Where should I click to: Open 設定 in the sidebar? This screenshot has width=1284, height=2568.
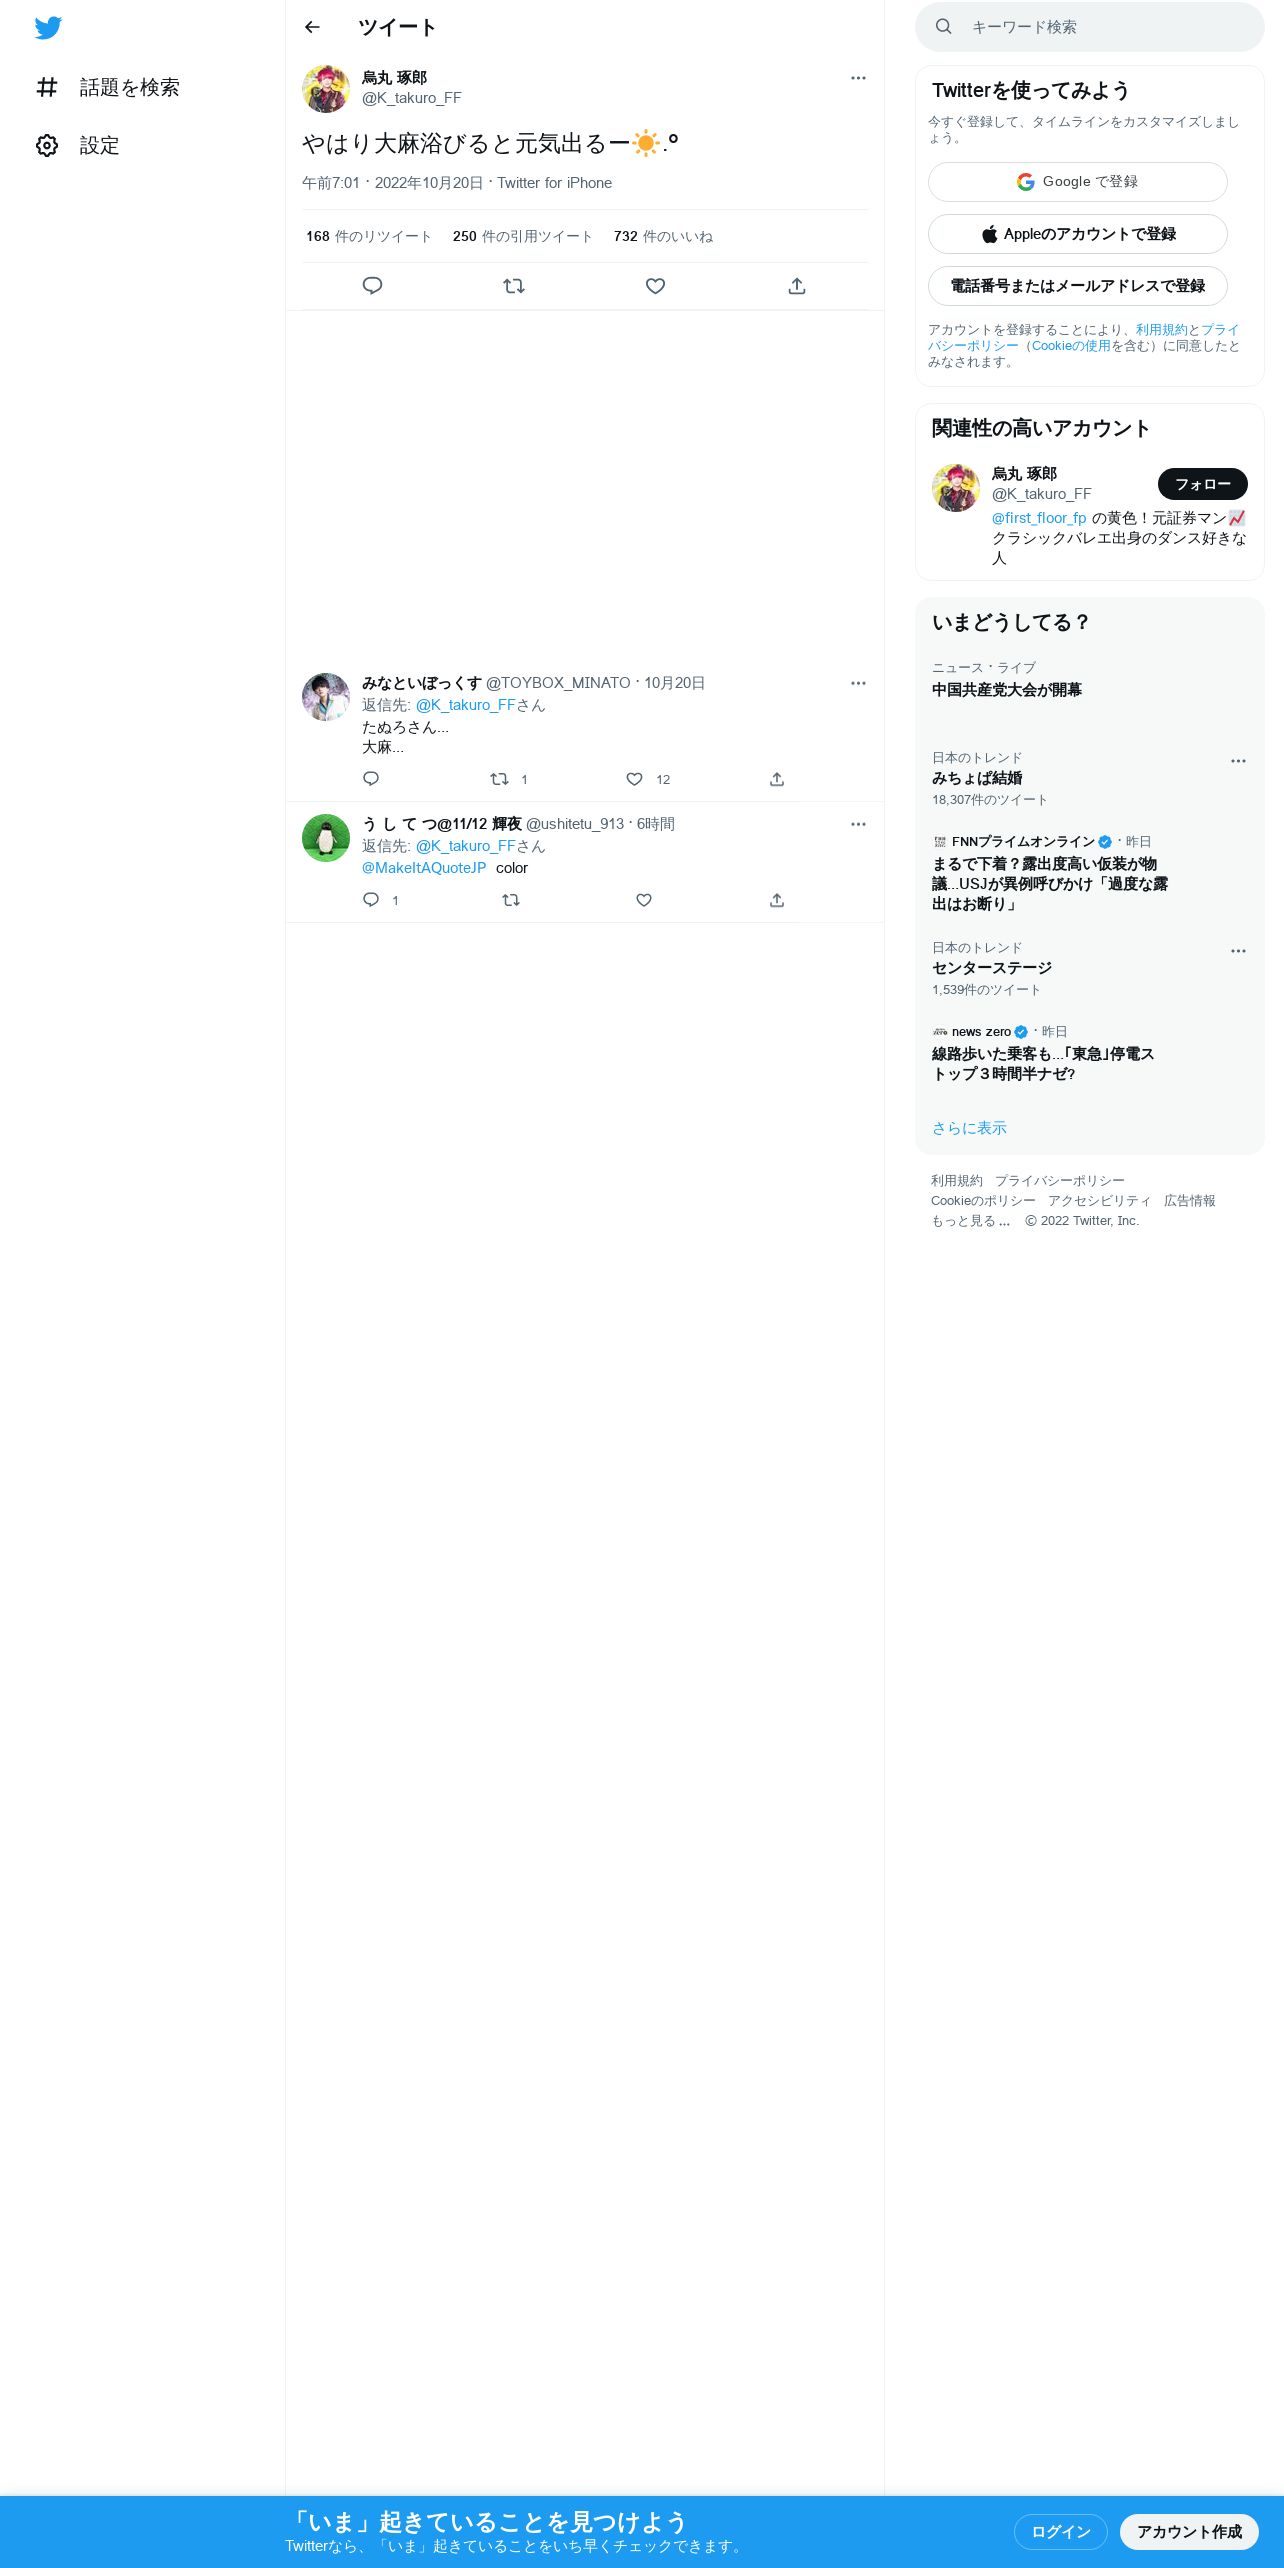pyautogui.click(x=78, y=146)
